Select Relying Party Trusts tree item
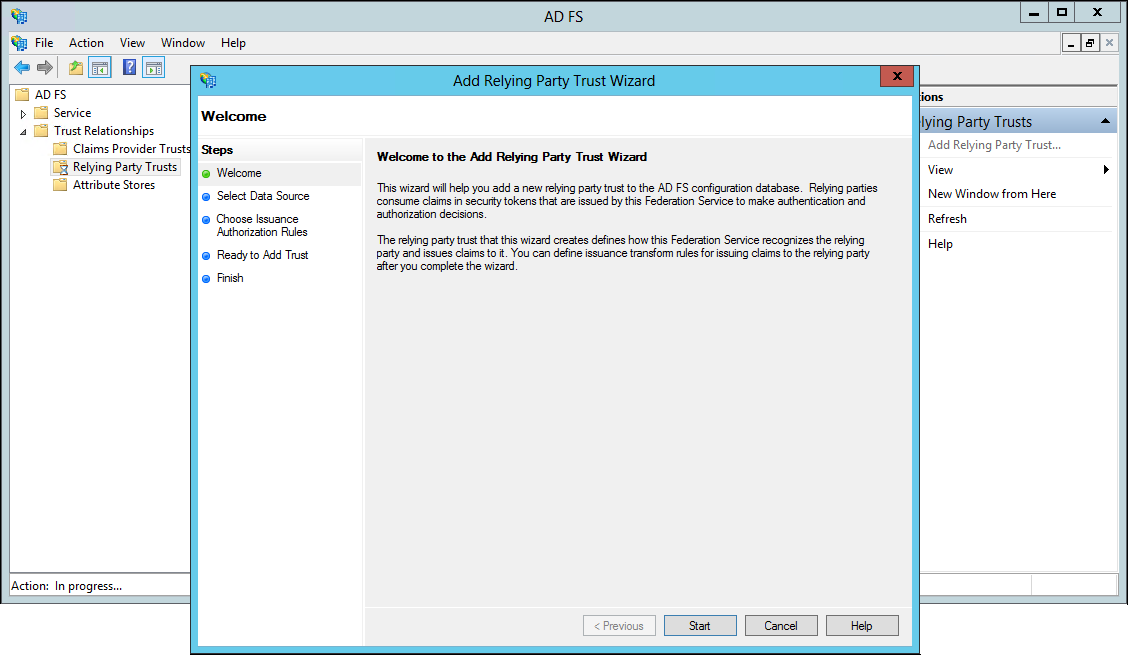This screenshot has height=655, width=1128. pos(125,167)
